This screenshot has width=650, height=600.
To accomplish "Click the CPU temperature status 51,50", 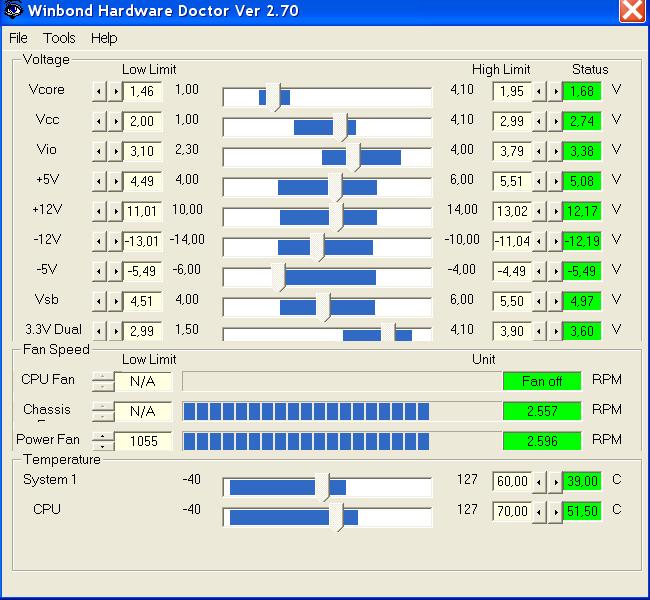I will click(x=582, y=512).
